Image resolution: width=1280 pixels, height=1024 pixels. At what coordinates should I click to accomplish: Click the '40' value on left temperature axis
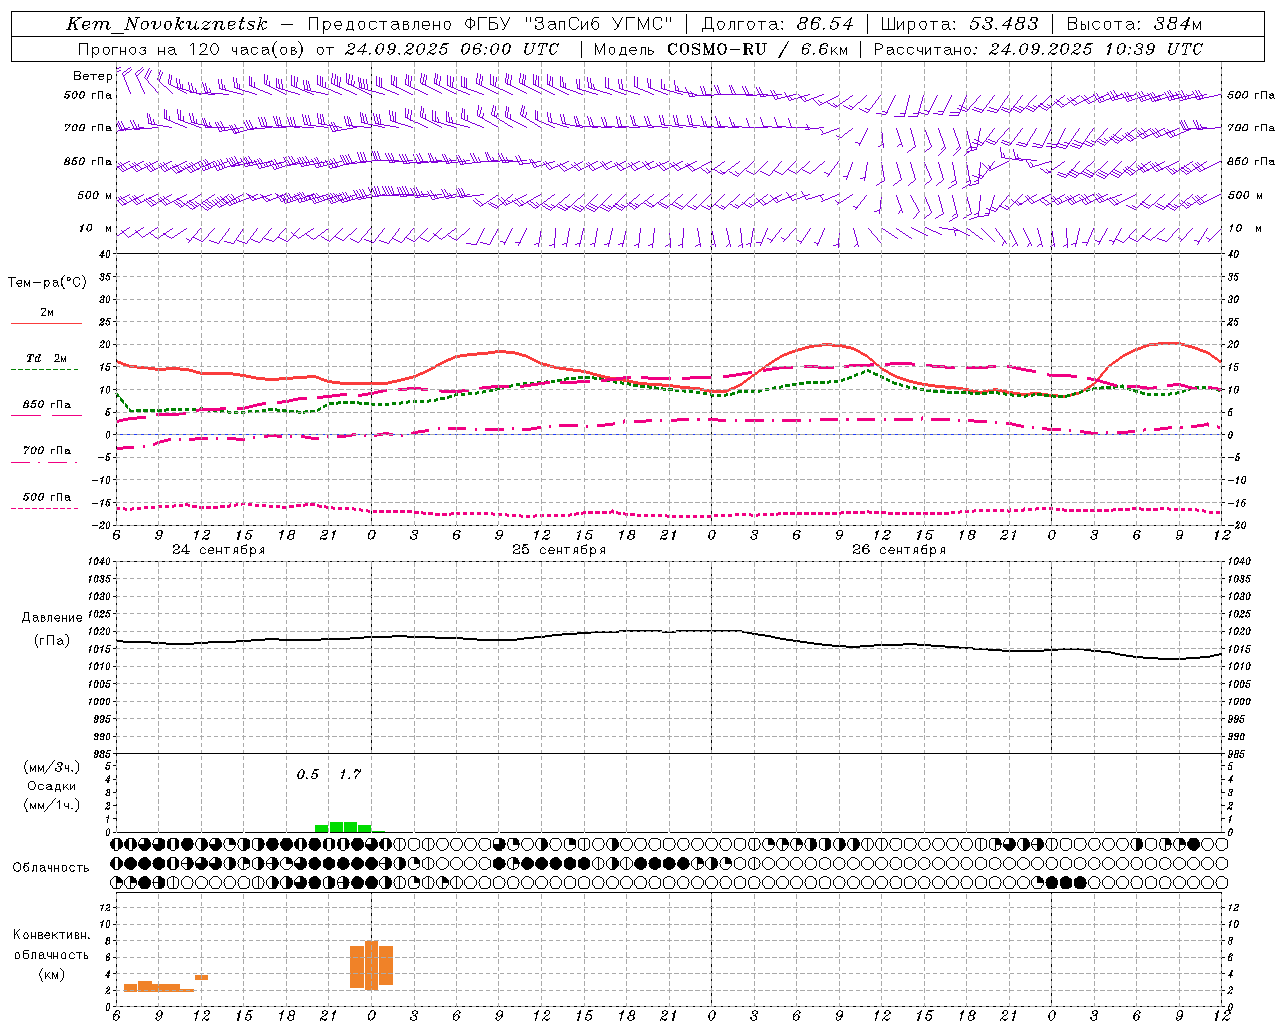[104, 255]
